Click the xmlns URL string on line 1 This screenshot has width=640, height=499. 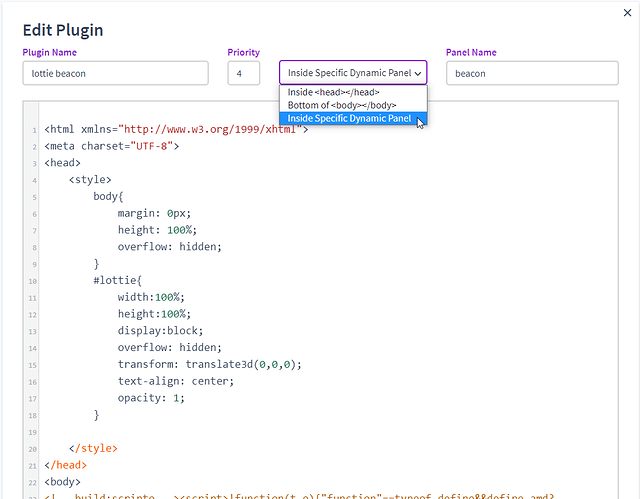coord(210,129)
